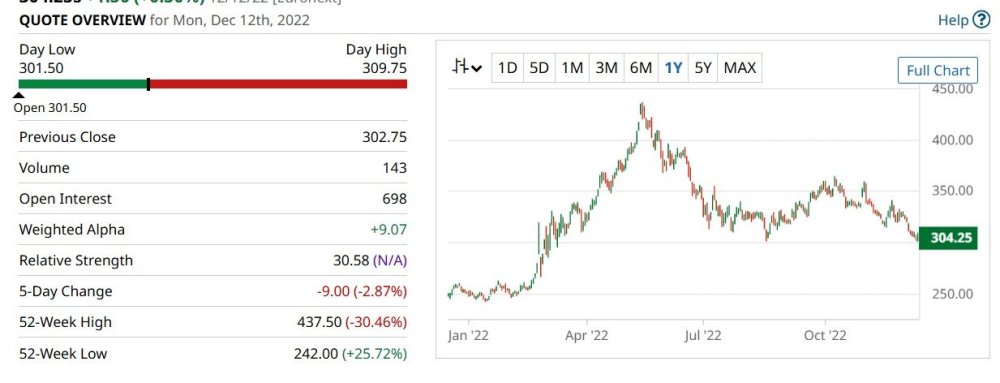The height and width of the screenshot is (383, 1000).
Task: Click the Open 301.50 triangle marker
Action: click(19, 95)
